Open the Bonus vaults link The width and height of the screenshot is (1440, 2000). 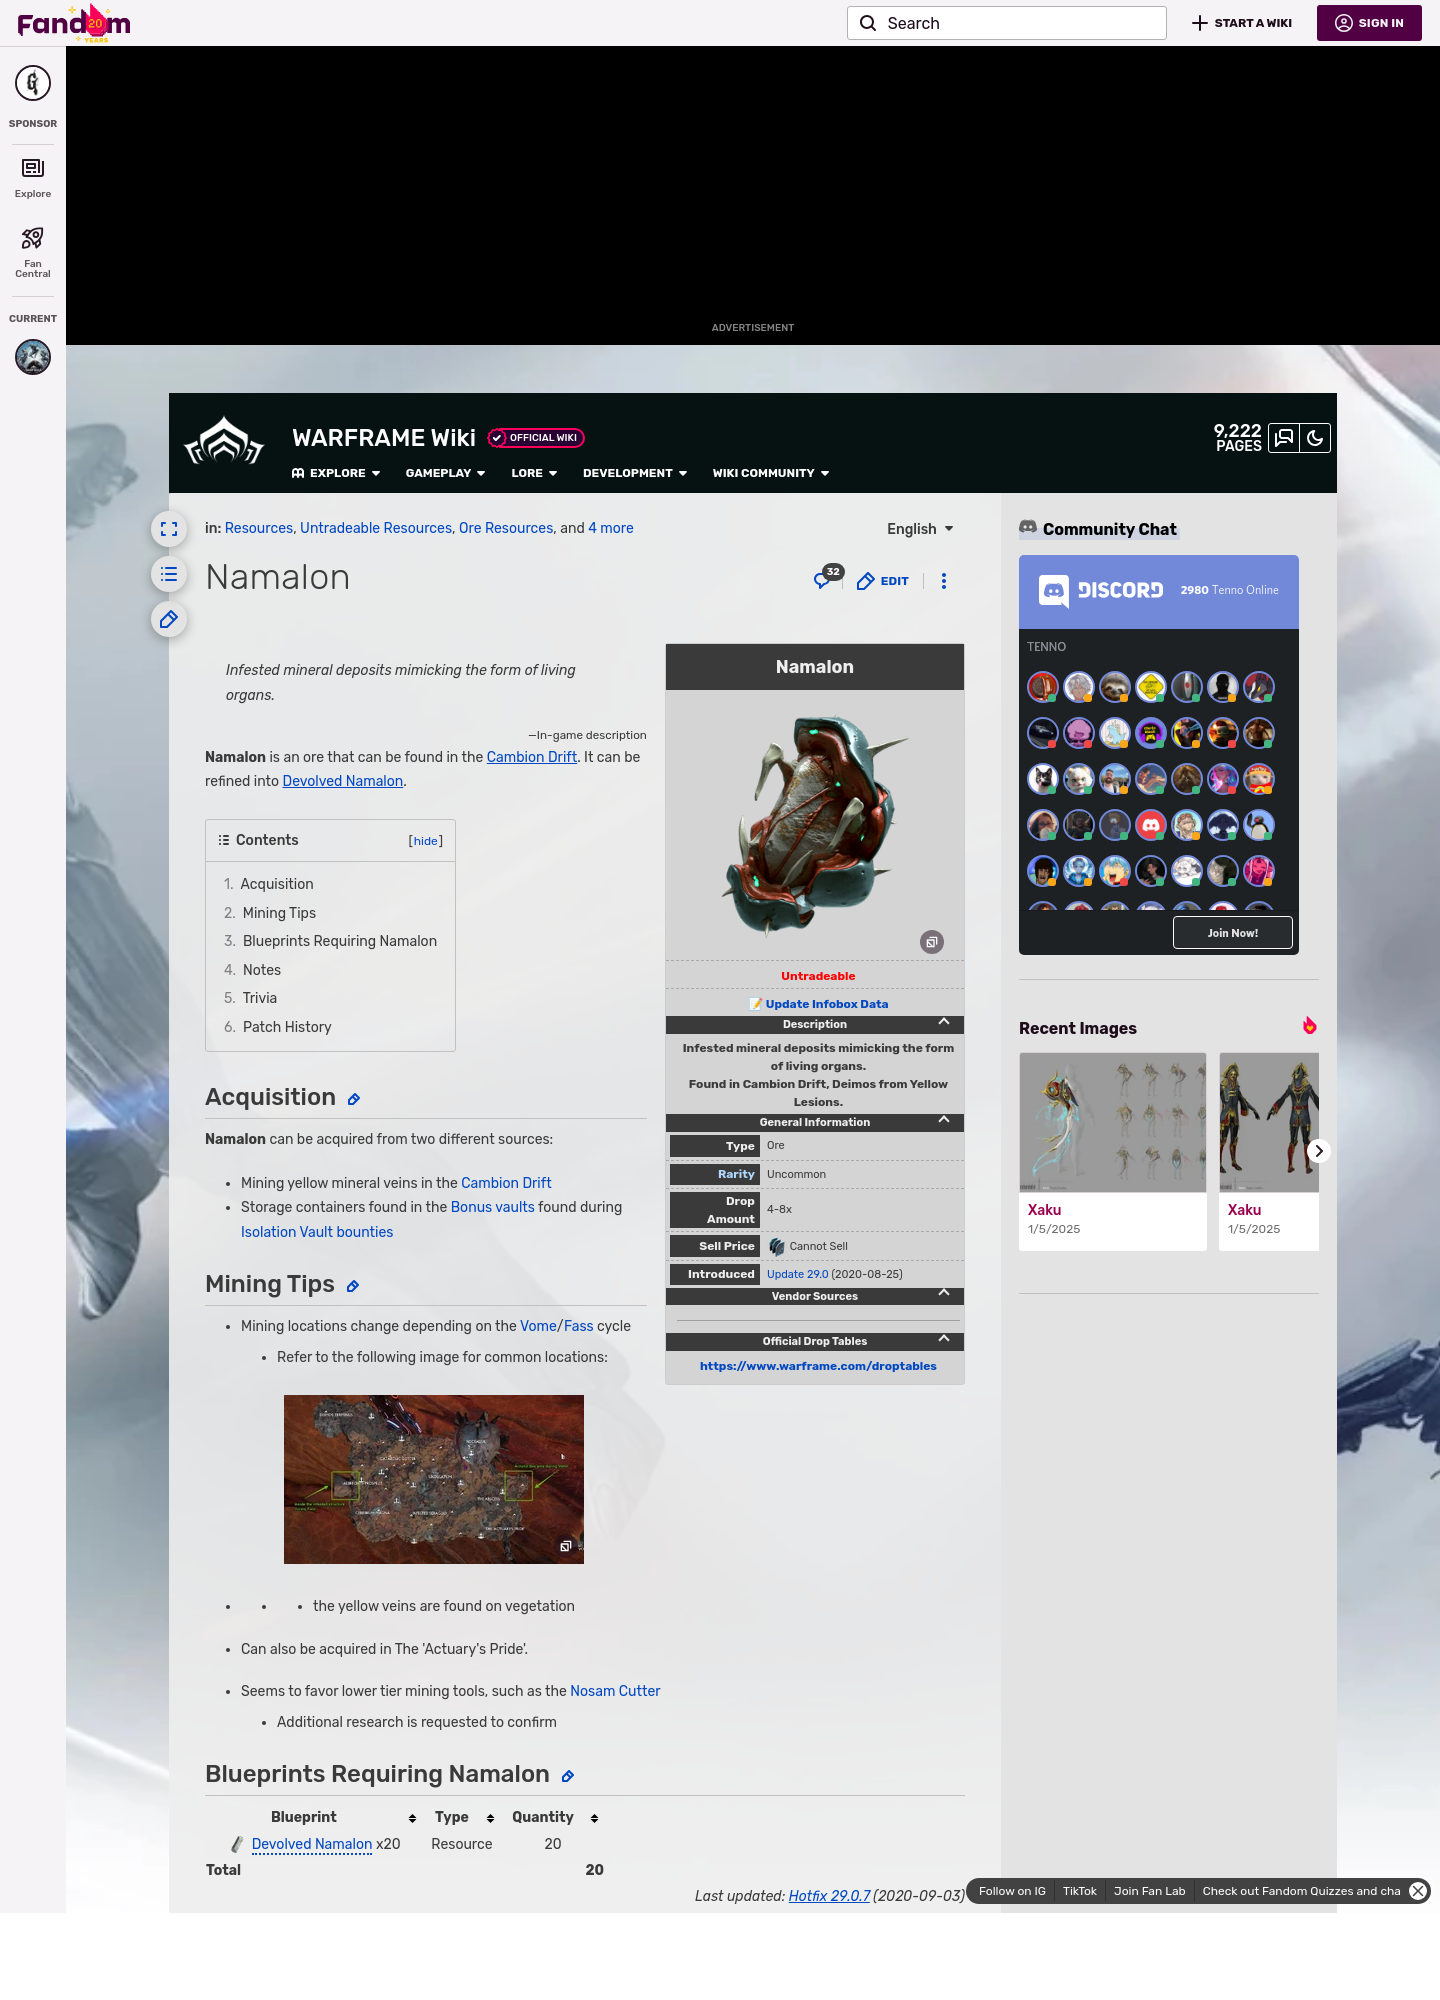point(493,1207)
